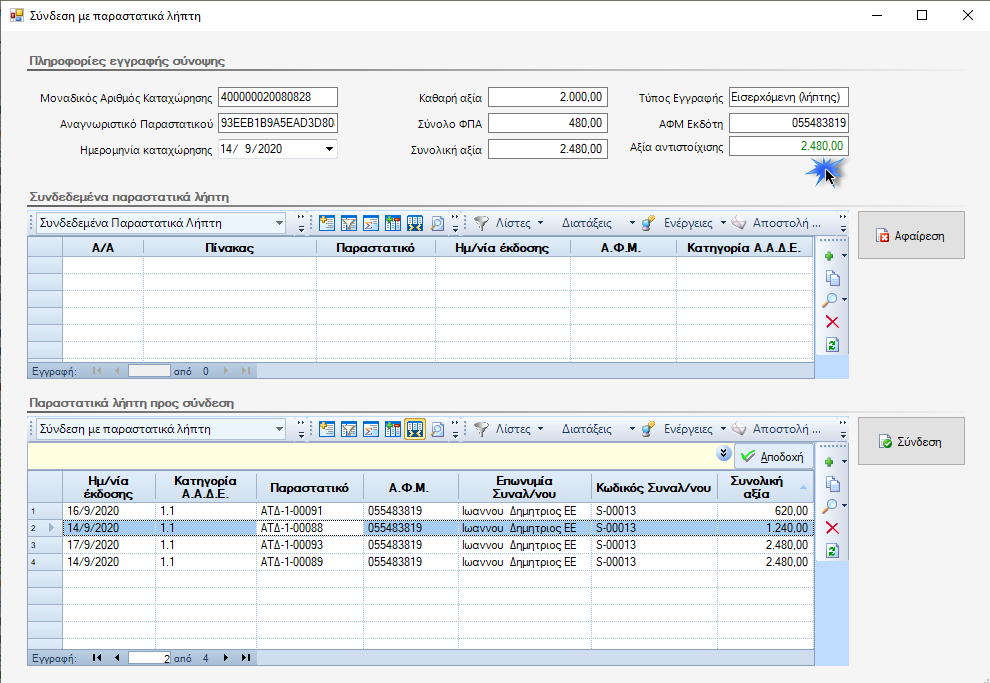This screenshot has width=990, height=683.
Task: Click the Σύνδεση button
Action: click(911, 441)
